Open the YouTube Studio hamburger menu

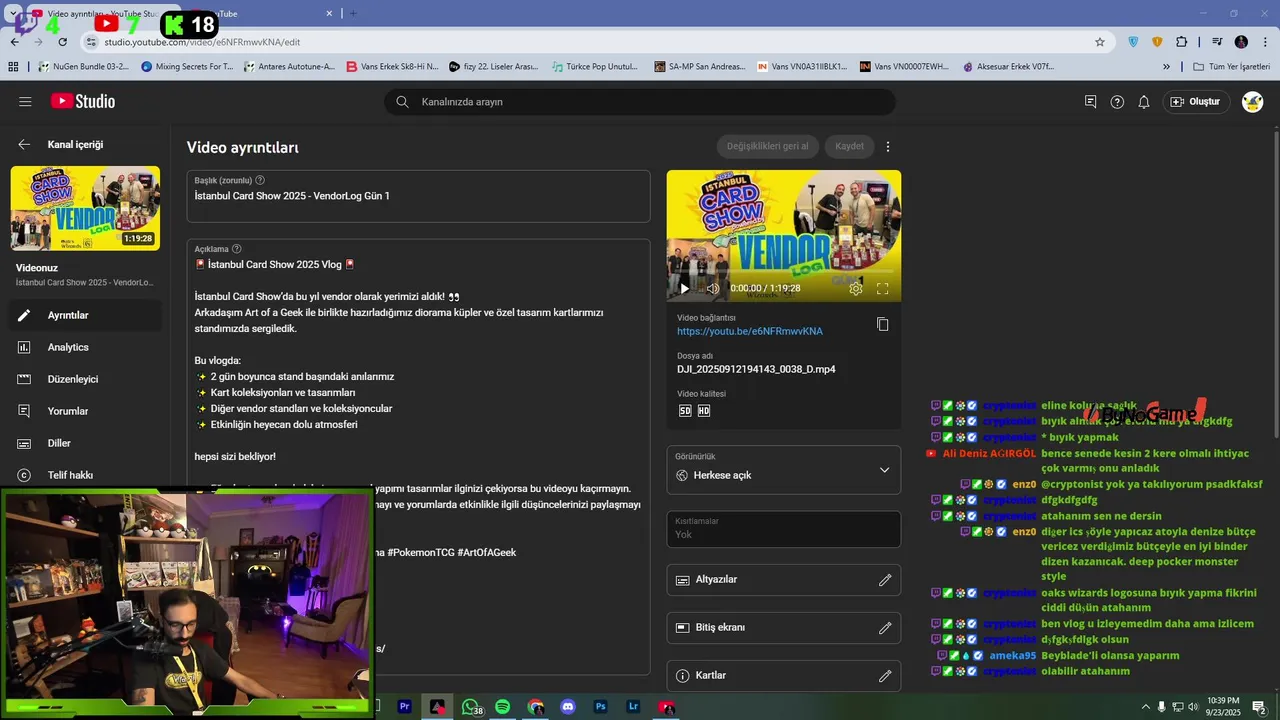[x=25, y=102]
